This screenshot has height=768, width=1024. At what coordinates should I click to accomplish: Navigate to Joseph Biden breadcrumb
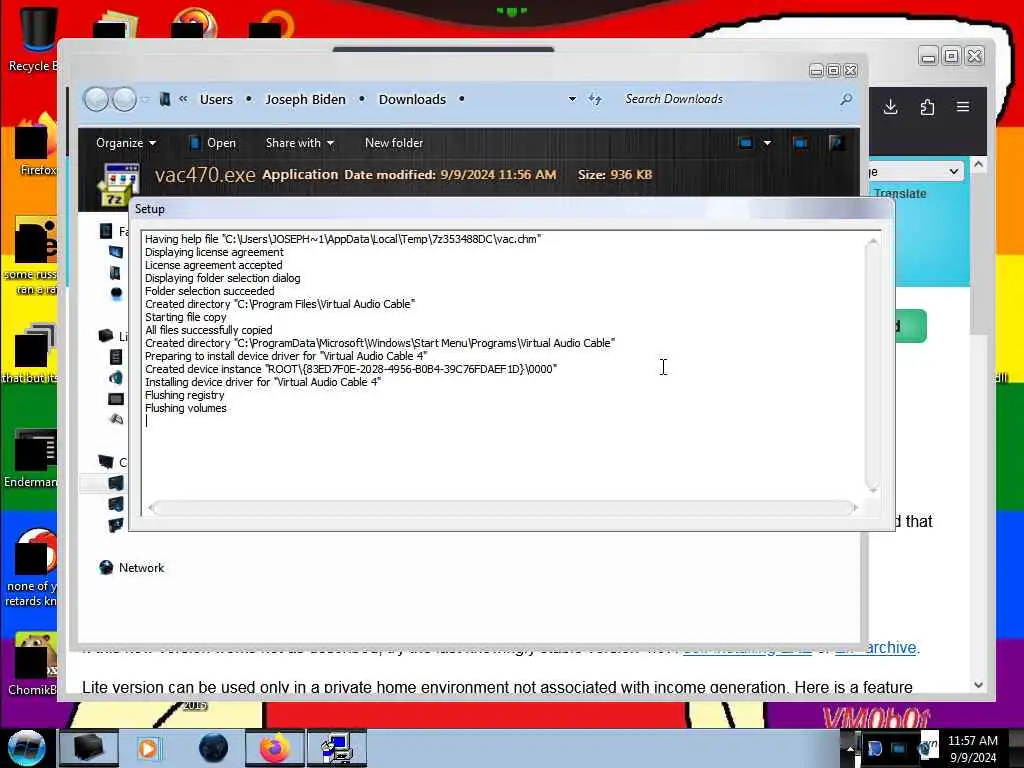pyautogui.click(x=306, y=99)
